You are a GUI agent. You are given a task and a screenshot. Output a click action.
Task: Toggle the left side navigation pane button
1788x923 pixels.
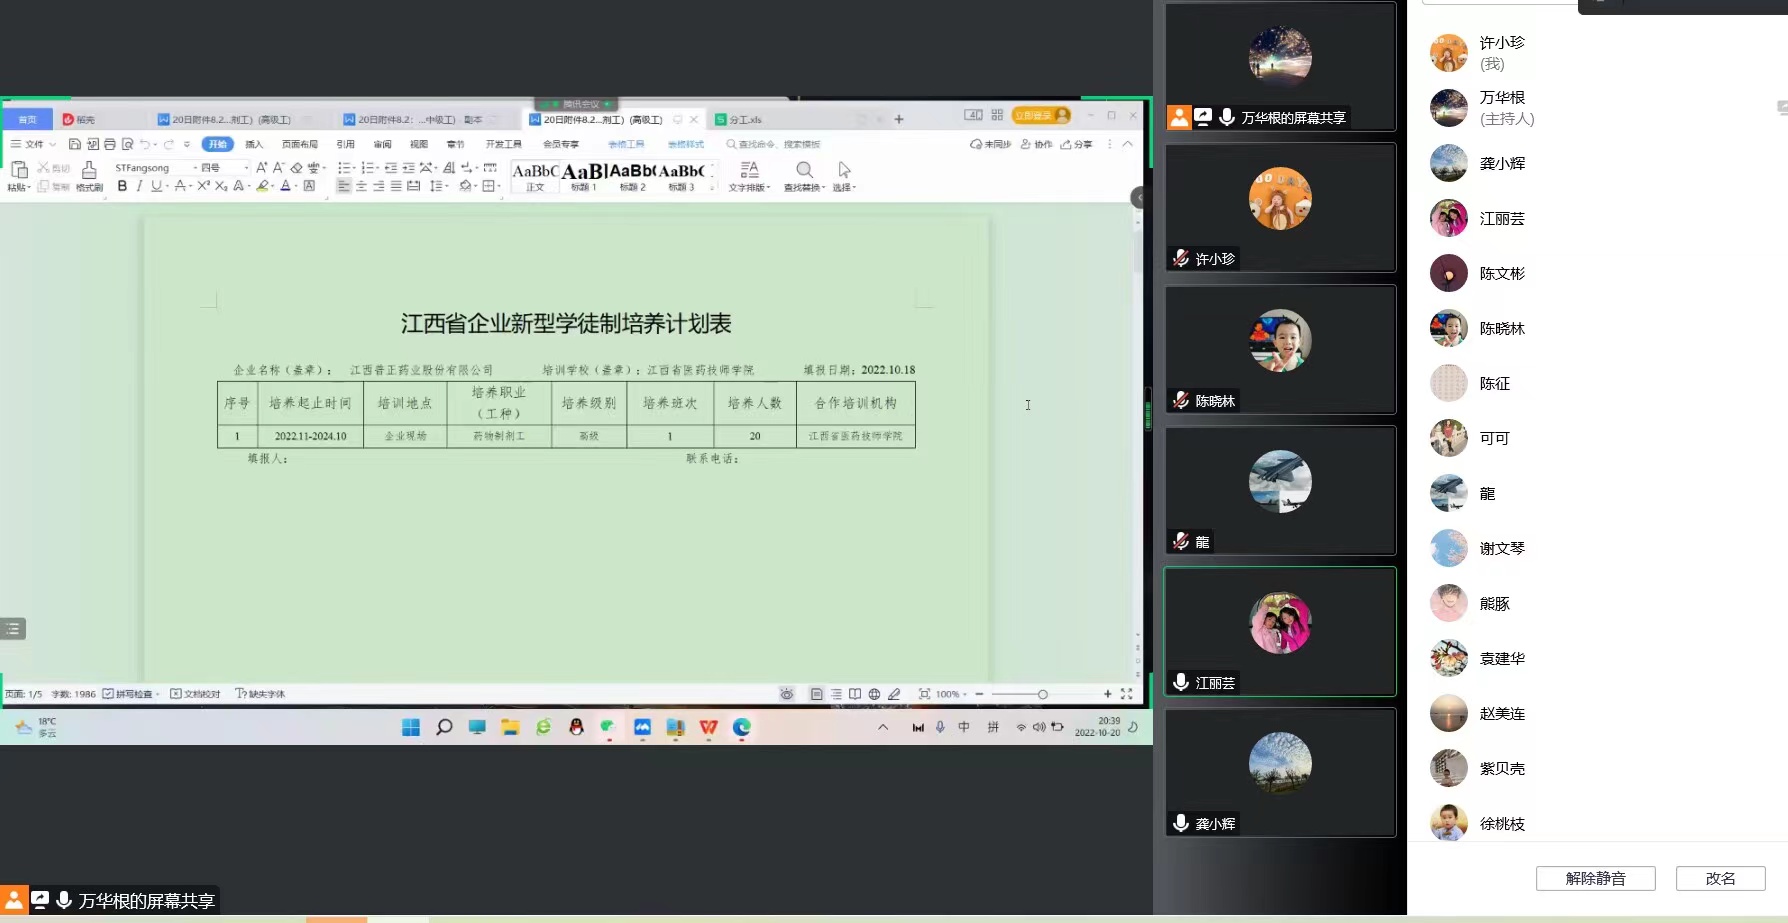pos(13,629)
